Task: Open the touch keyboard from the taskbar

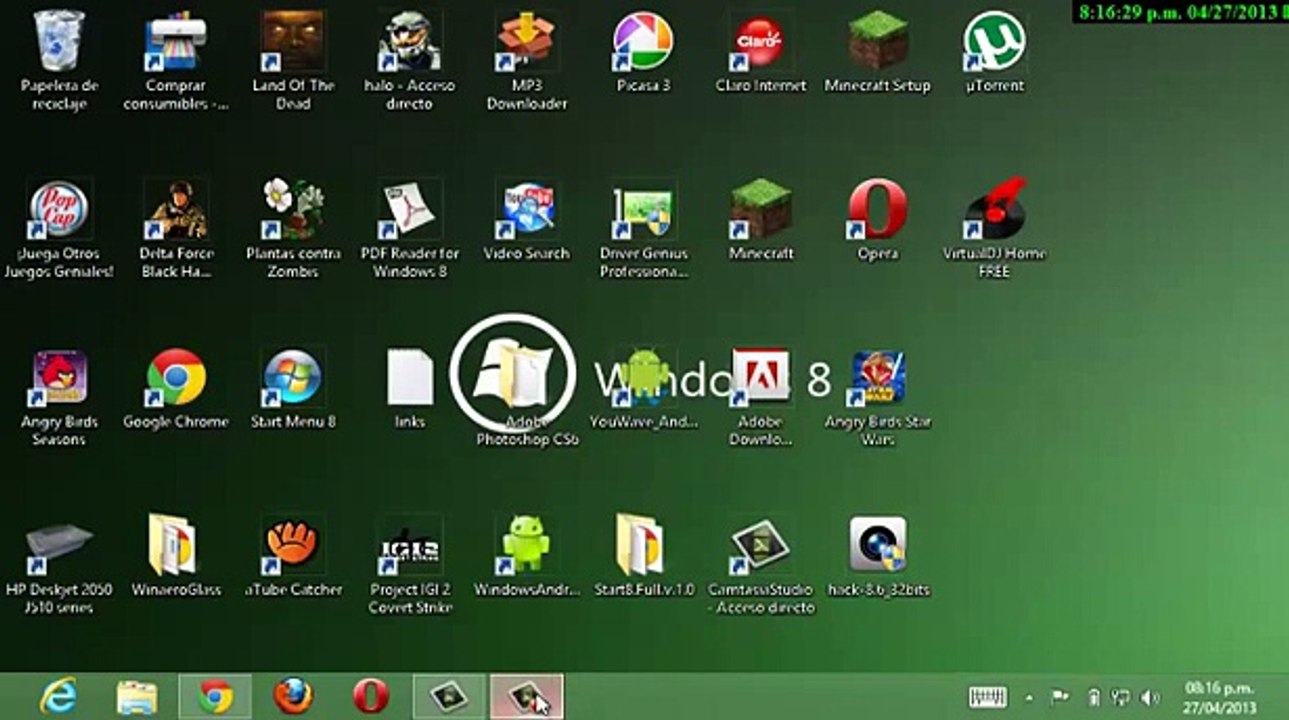Action: pos(988,697)
